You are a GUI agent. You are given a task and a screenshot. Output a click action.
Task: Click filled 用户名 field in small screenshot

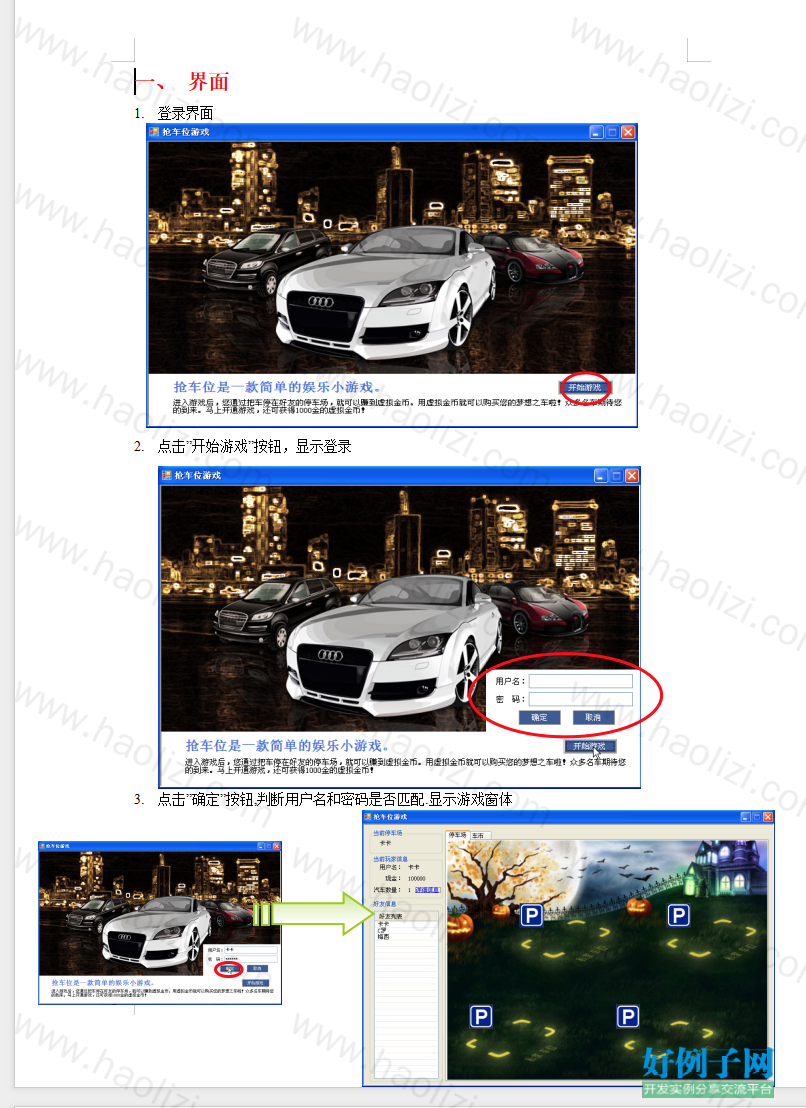coord(251,950)
